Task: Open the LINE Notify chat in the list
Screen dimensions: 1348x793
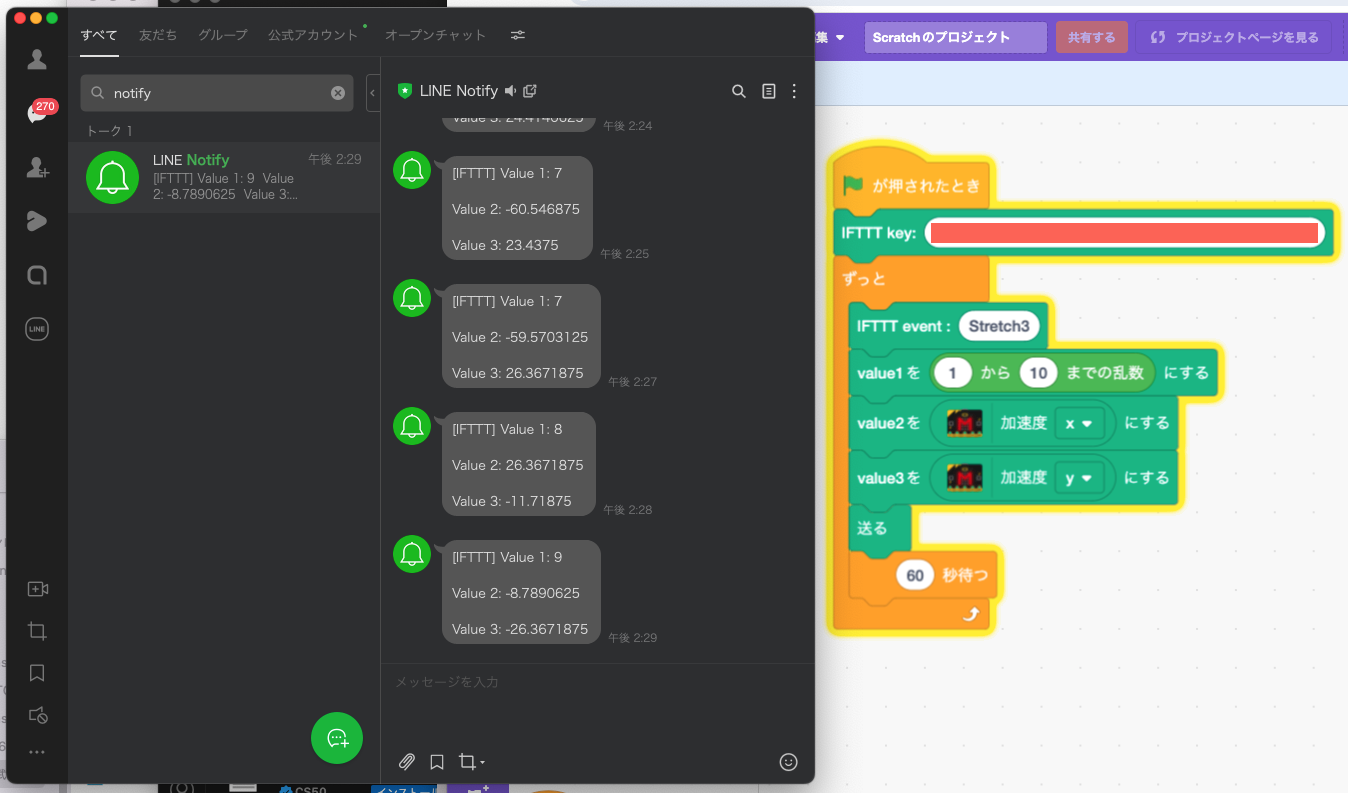Action: [x=224, y=177]
